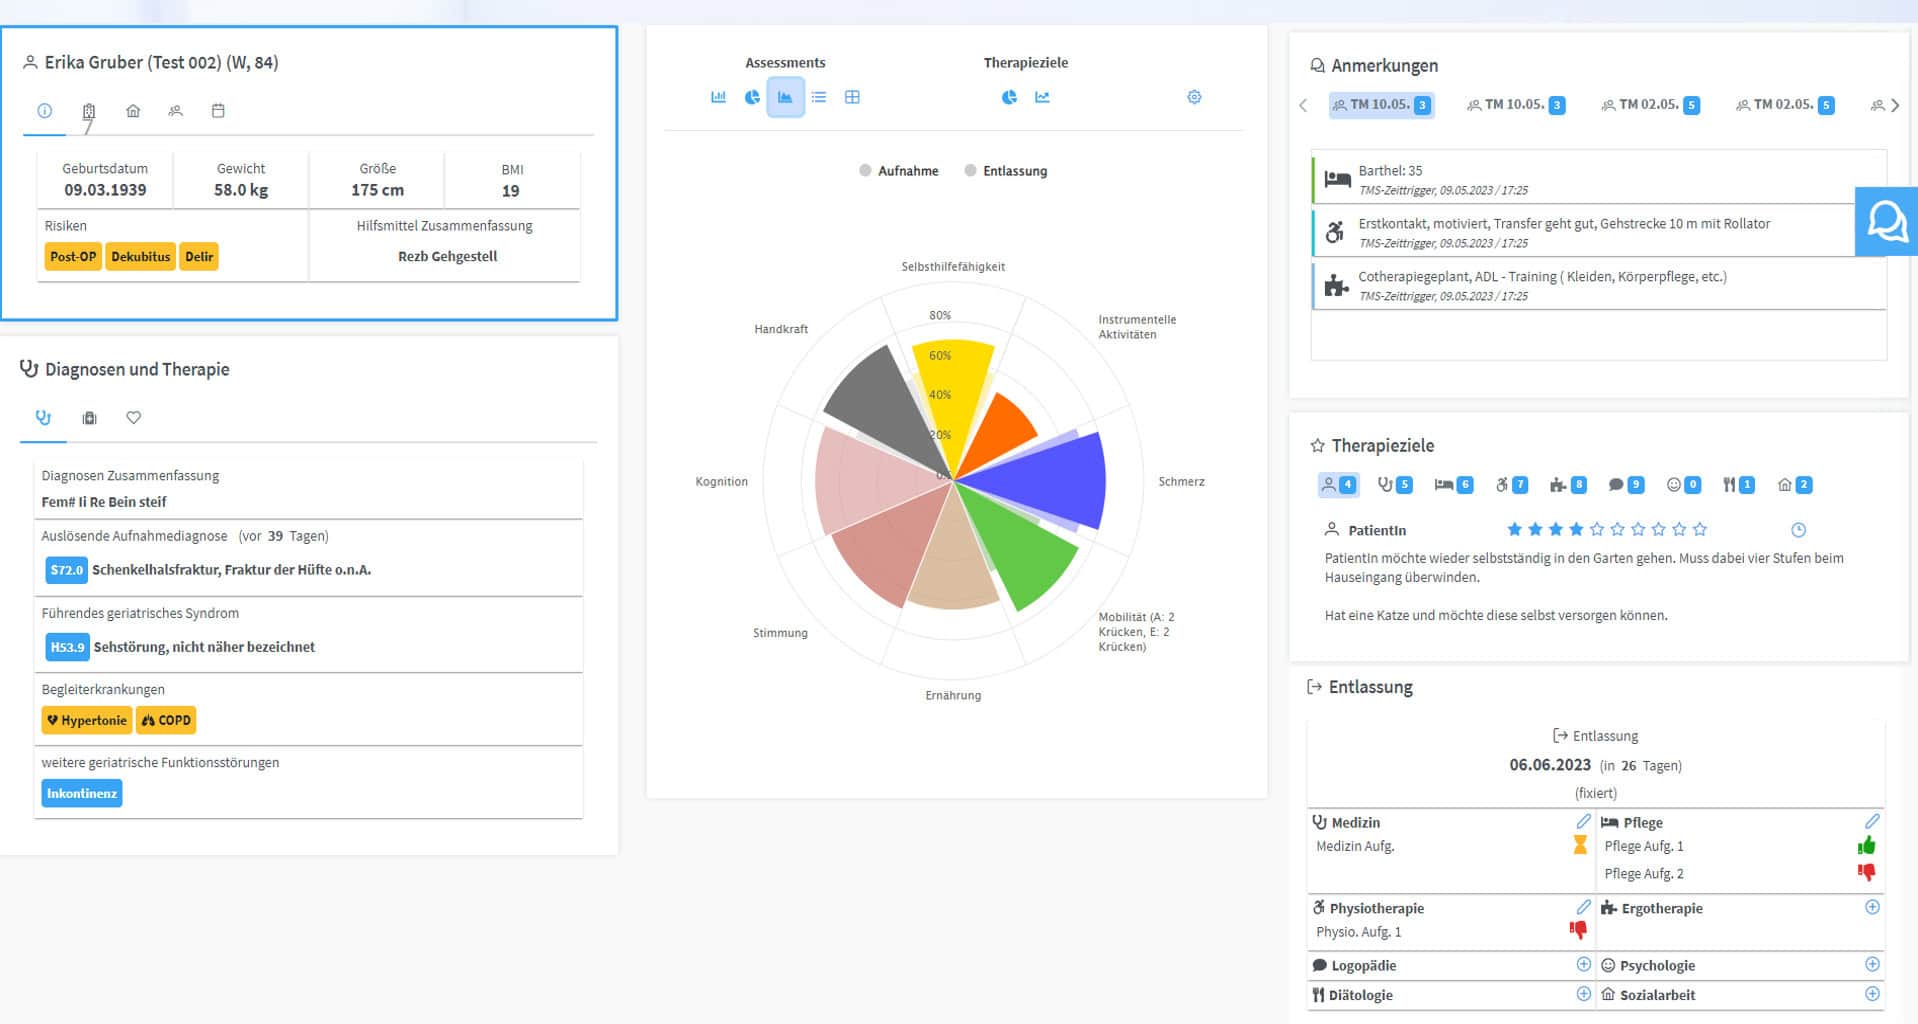Open the patient home tab

pos(133,111)
